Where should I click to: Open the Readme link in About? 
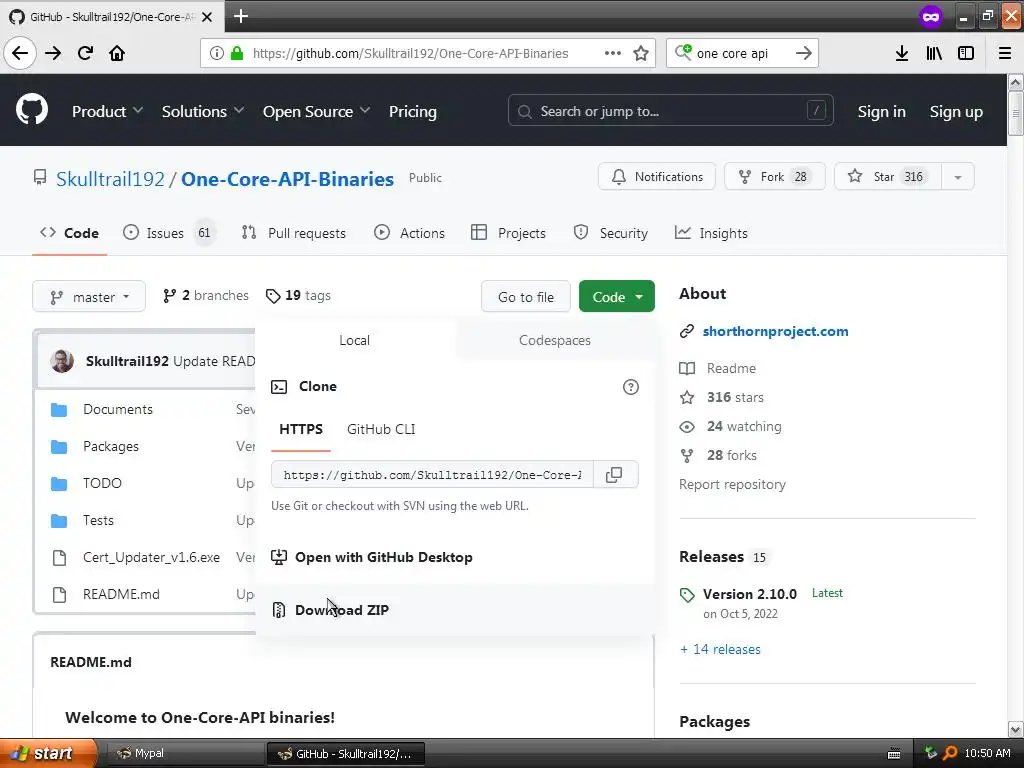(731, 368)
